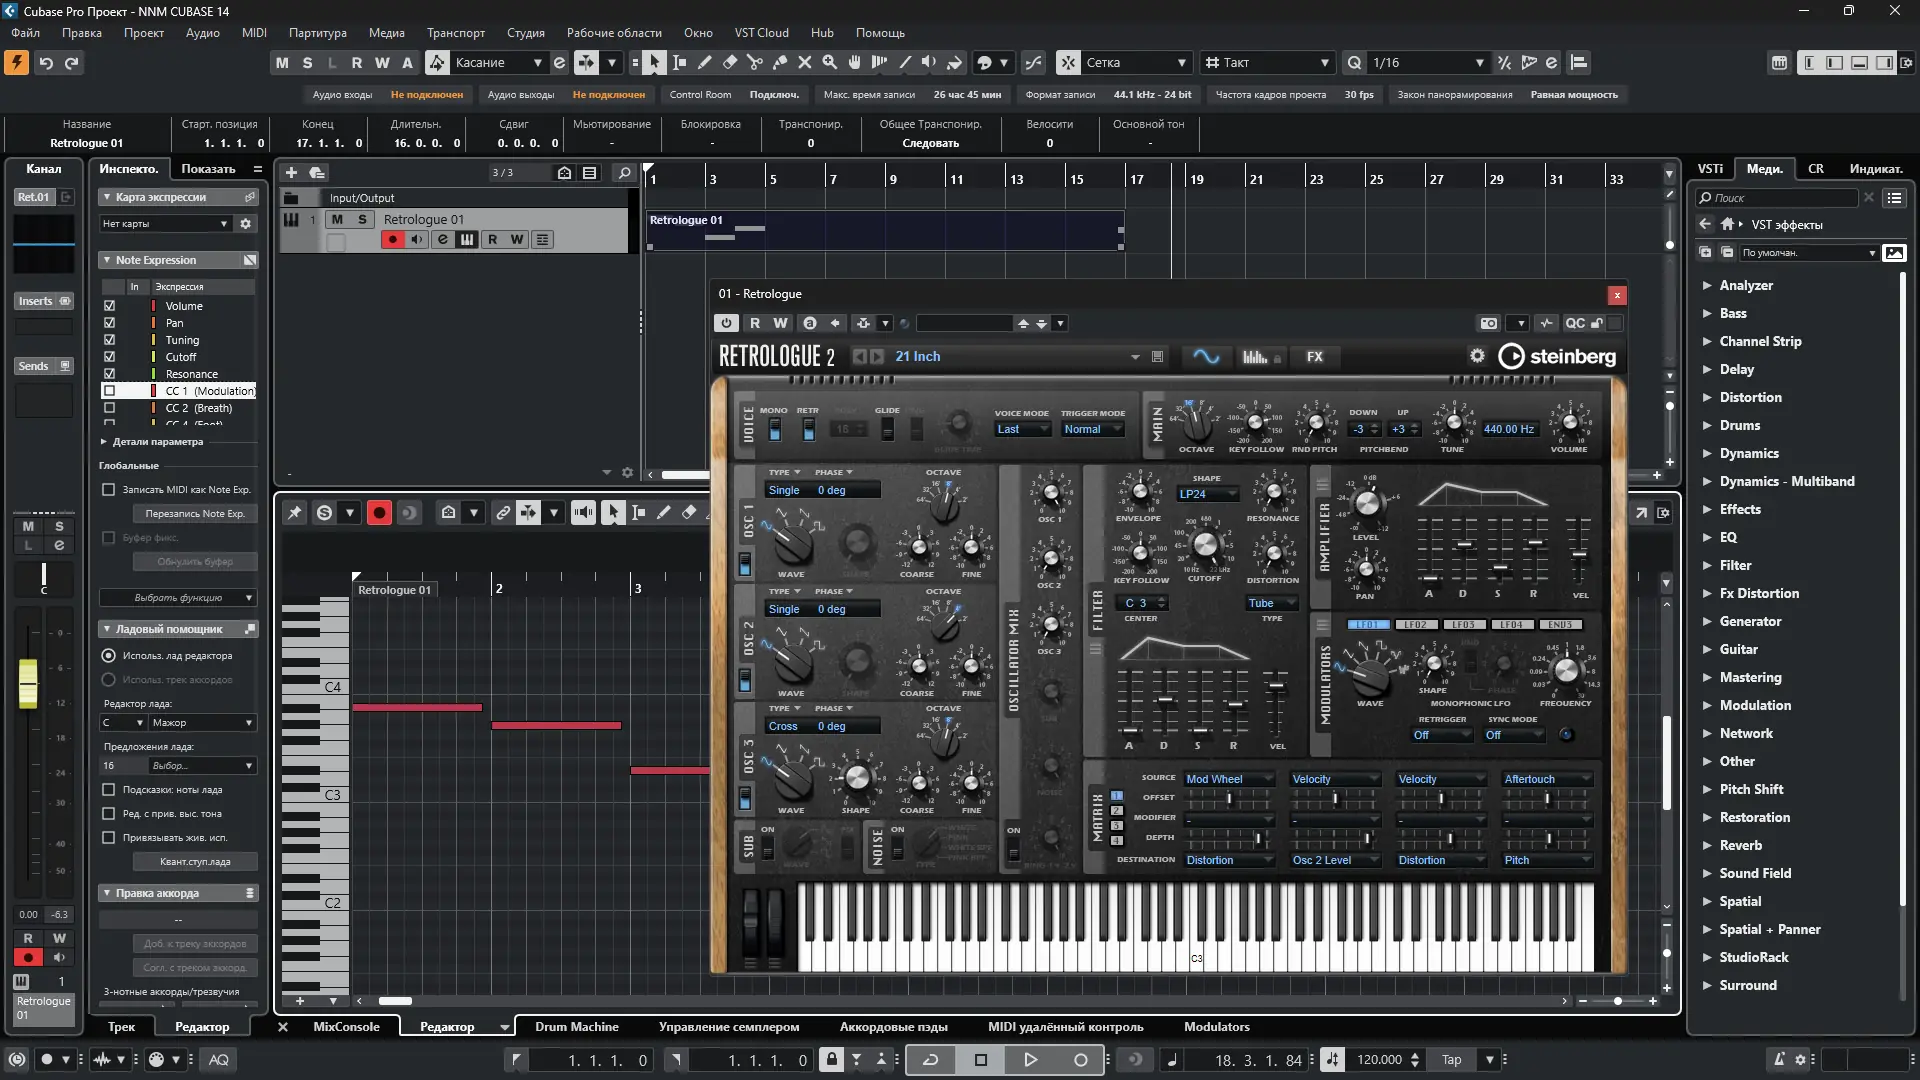This screenshot has width=1920, height=1080.
Task: Open the Voice Mode 'Last' dropdown
Action: (x=1022, y=430)
